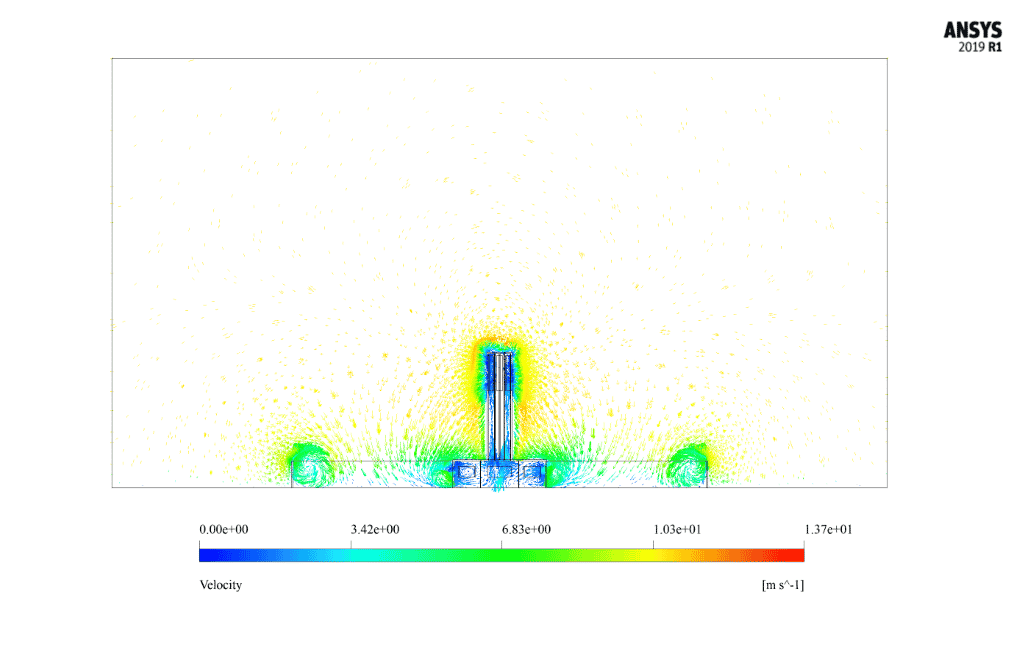This screenshot has width=1020, height=664.
Task: Click the [m s^-1] units label
Action: tap(782, 585)
